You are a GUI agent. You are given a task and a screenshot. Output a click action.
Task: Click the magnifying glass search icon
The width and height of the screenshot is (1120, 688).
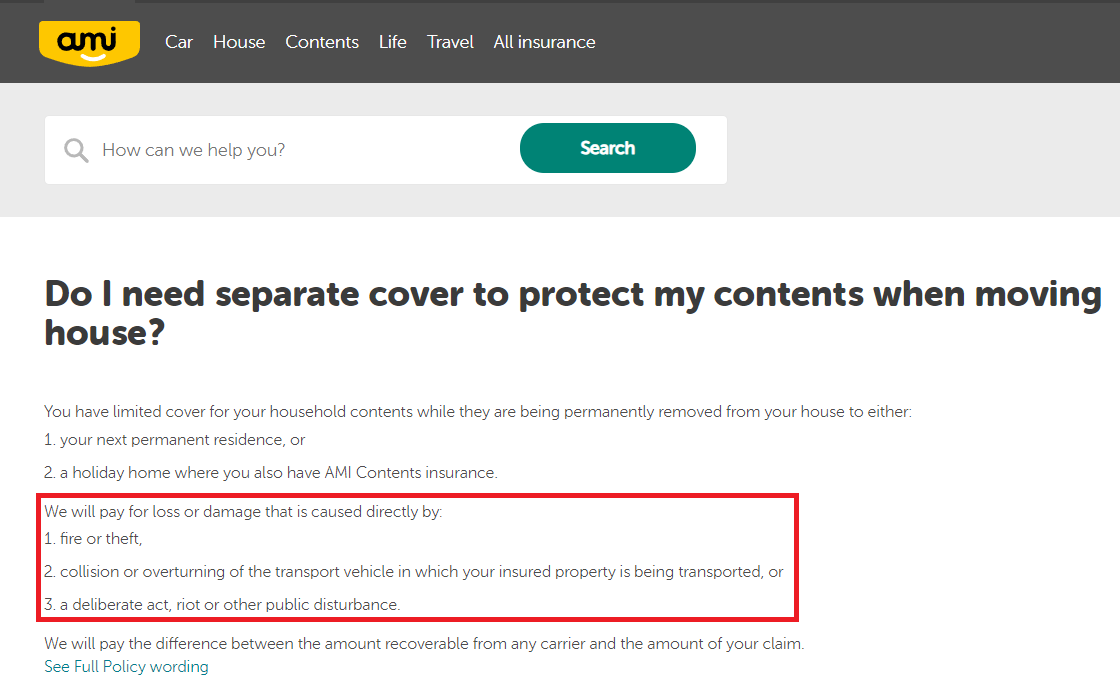(x=76, y=150)
